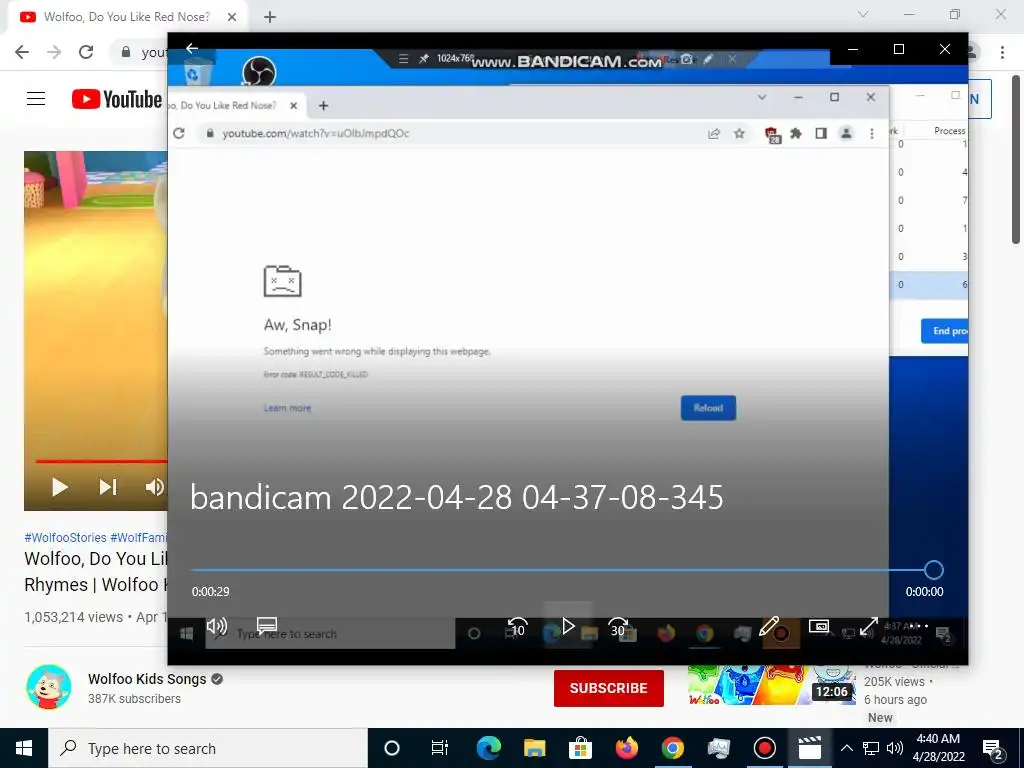Screen dimensions: 1024x768
Task: Open File Explorer from taskbar
Action: click(x=534, y=748)
